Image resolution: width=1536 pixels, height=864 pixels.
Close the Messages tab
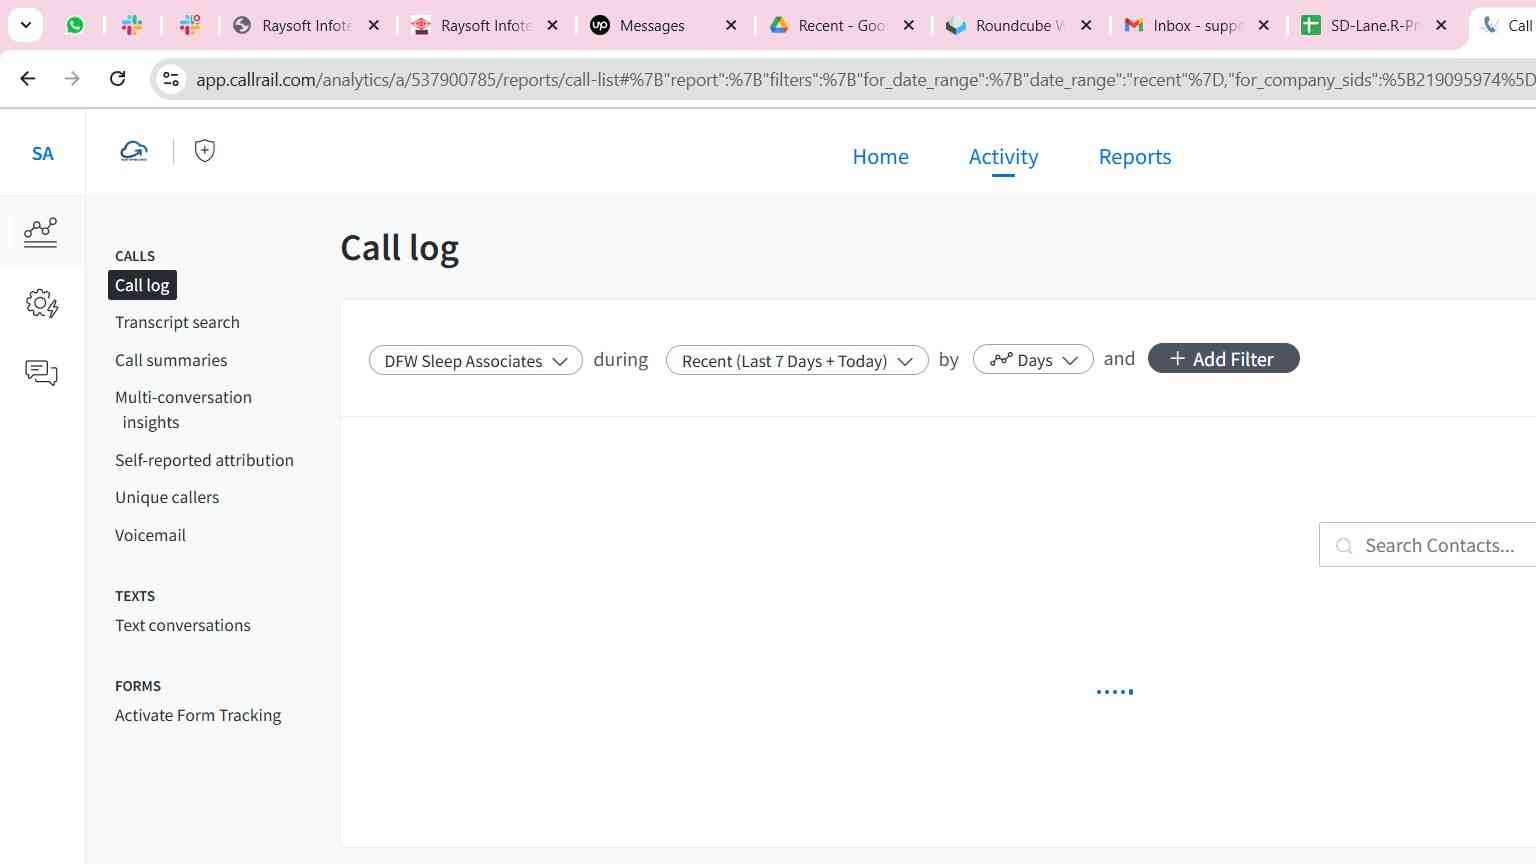pos(731,25)
